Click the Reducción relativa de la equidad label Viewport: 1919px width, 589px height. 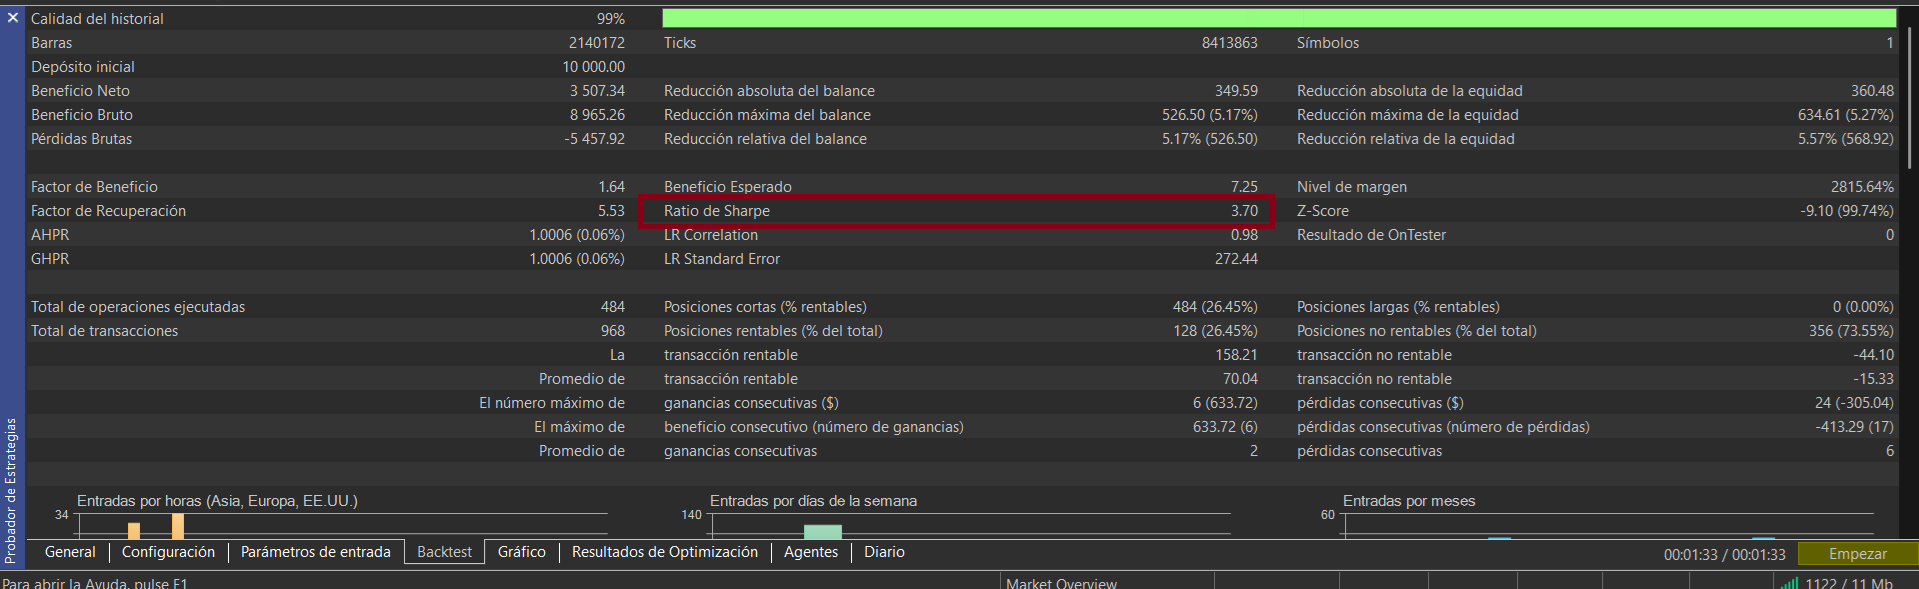click(x=1405, y=139)
